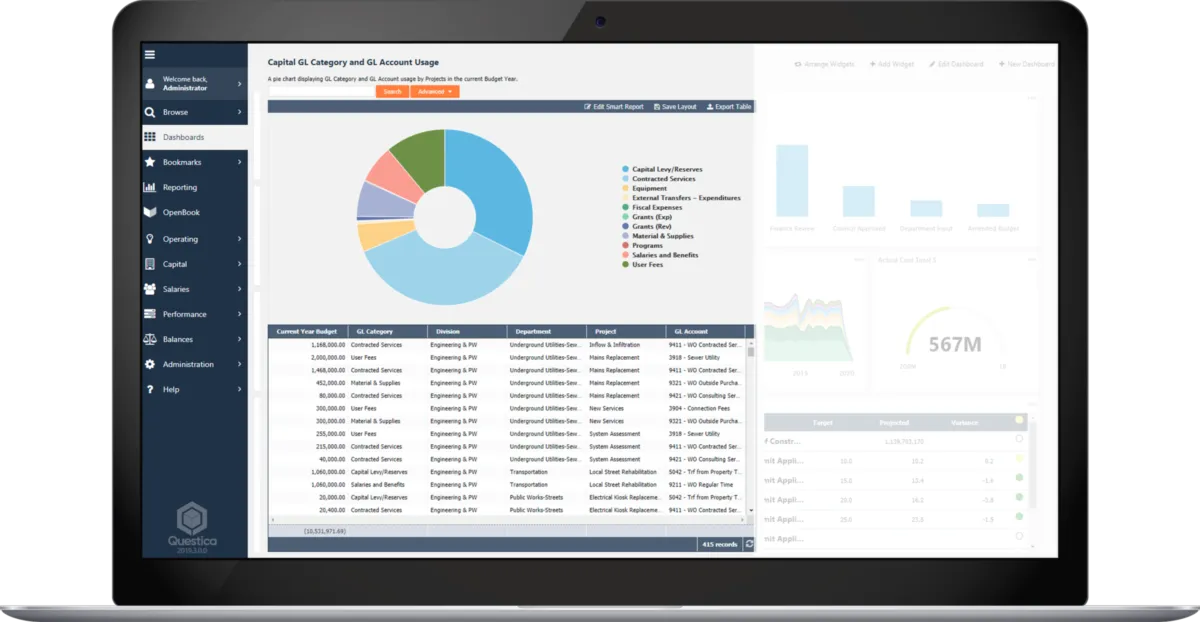Screen dimensions: 1200x622
Task: Toggle User Fees legend entry
Action: pos(642,265)
